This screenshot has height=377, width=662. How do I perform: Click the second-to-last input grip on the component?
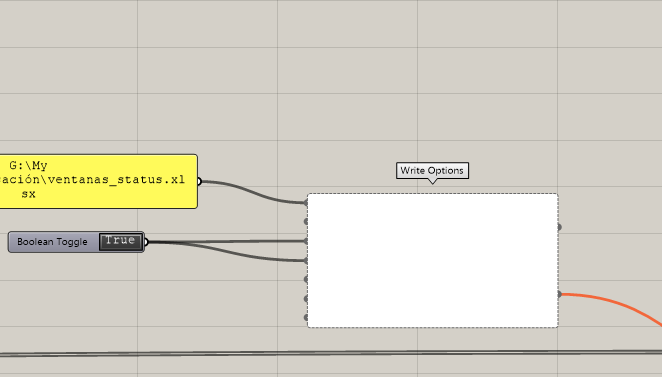click(x=306, y=299)
